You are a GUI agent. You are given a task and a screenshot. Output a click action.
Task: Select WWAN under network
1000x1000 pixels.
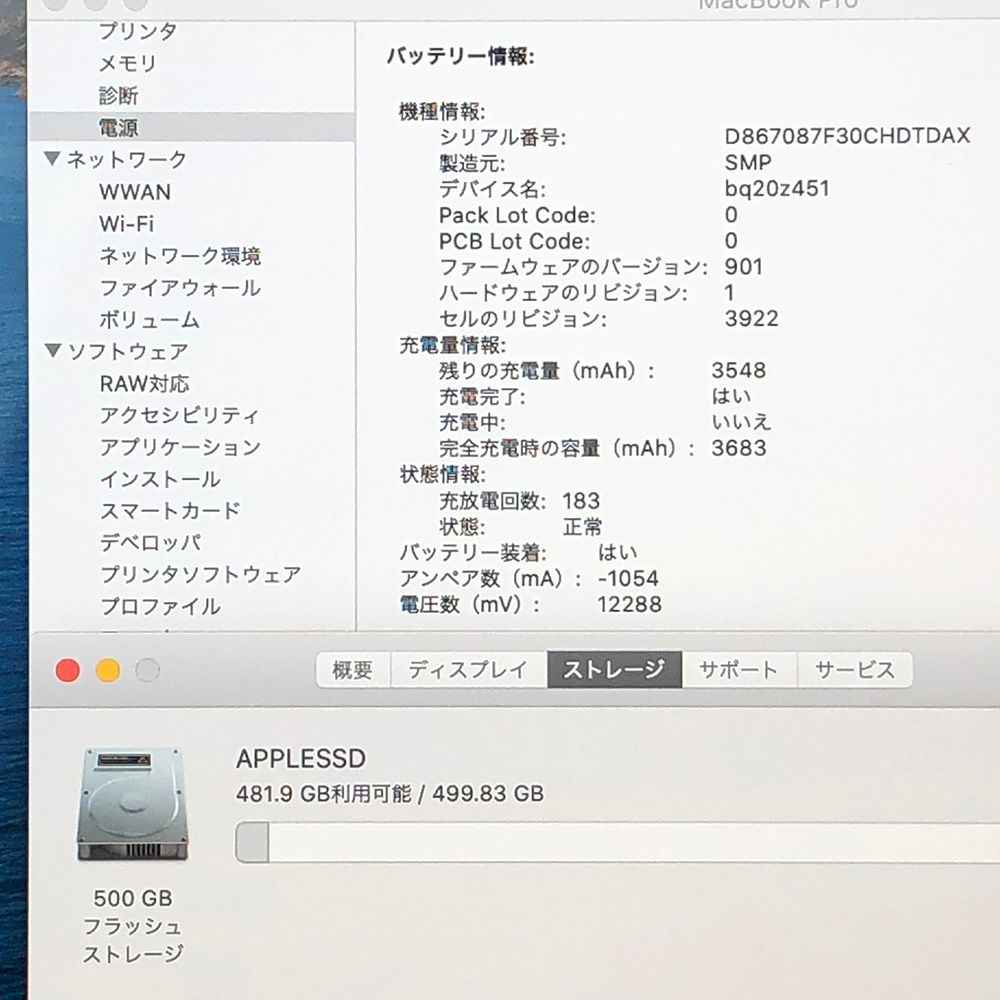pos(135,192)
